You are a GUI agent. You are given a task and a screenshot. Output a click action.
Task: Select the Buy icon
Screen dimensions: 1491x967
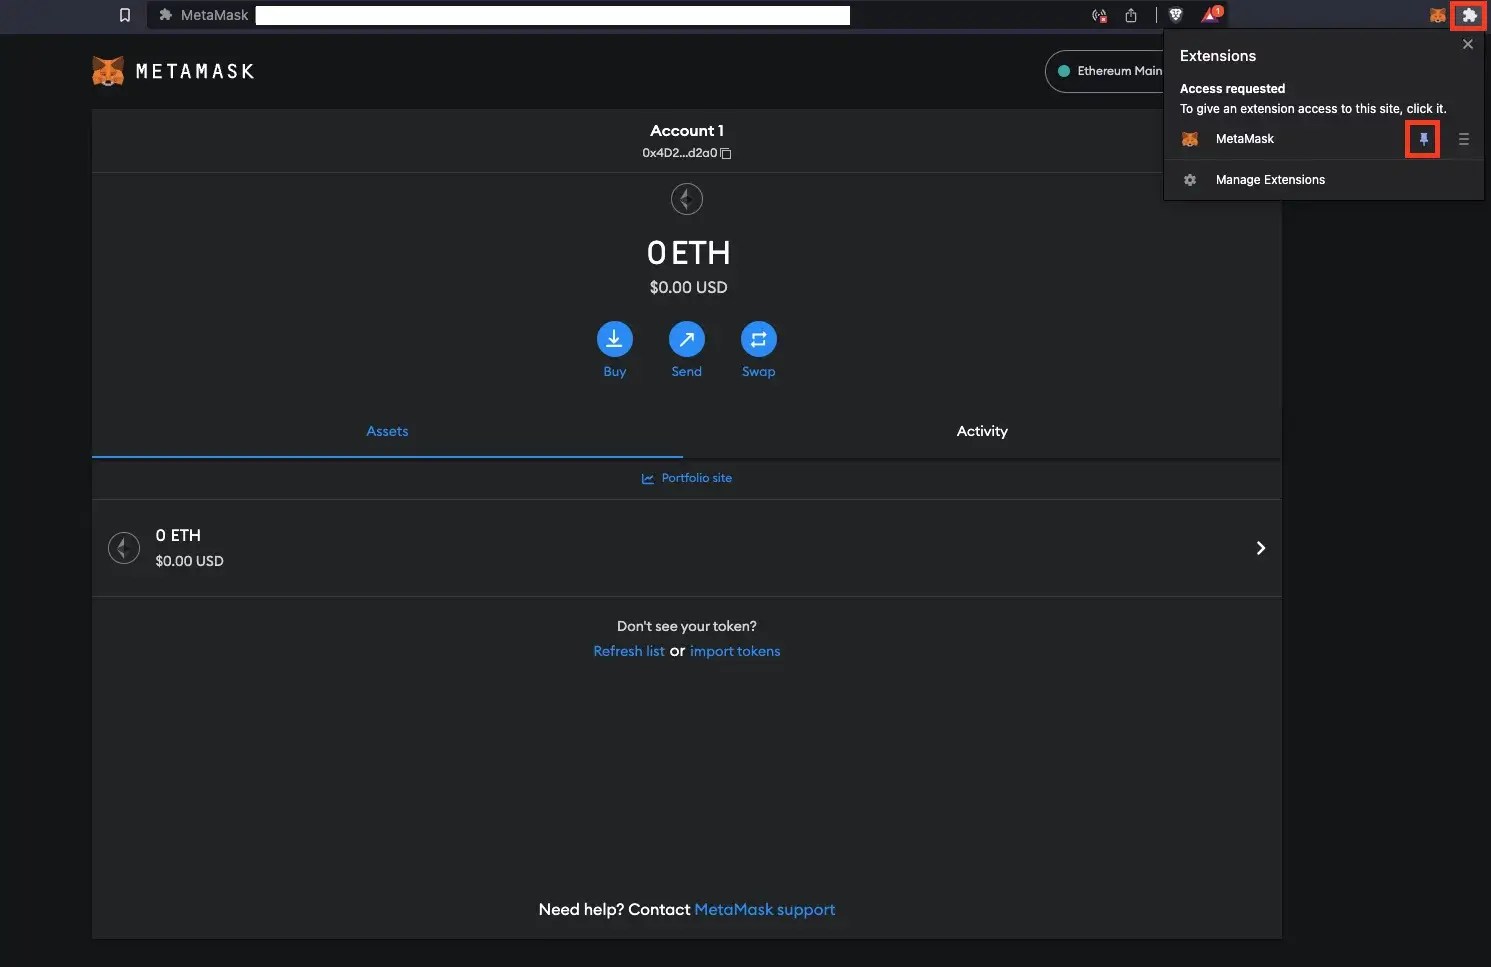pyautogui.click(x=614, y=339)
